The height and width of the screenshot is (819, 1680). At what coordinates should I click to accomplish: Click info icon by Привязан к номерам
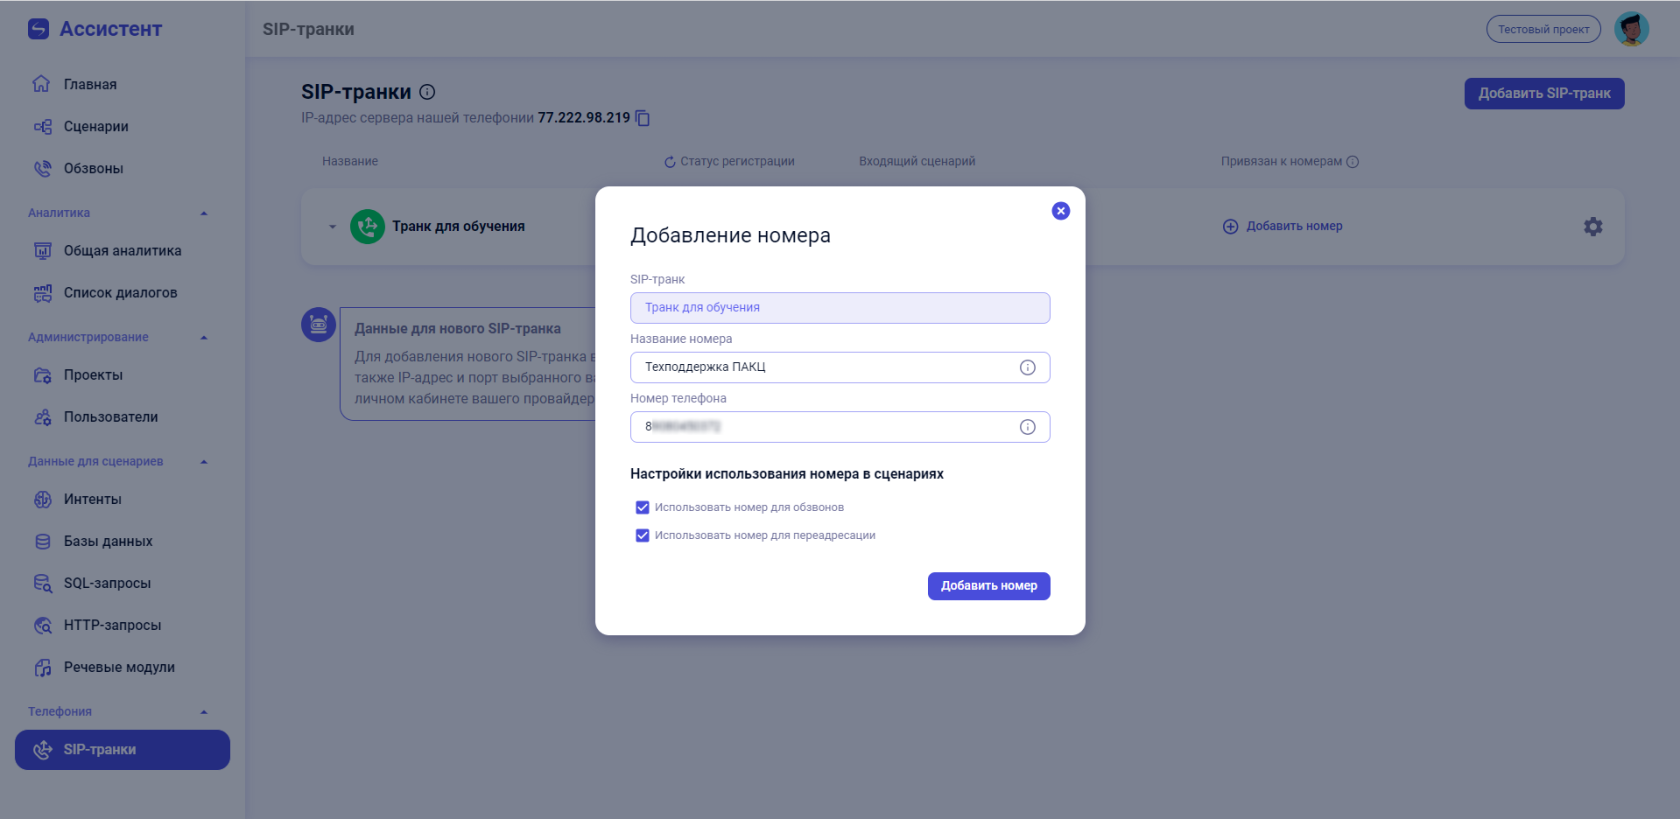click(x=1353, y=162)
